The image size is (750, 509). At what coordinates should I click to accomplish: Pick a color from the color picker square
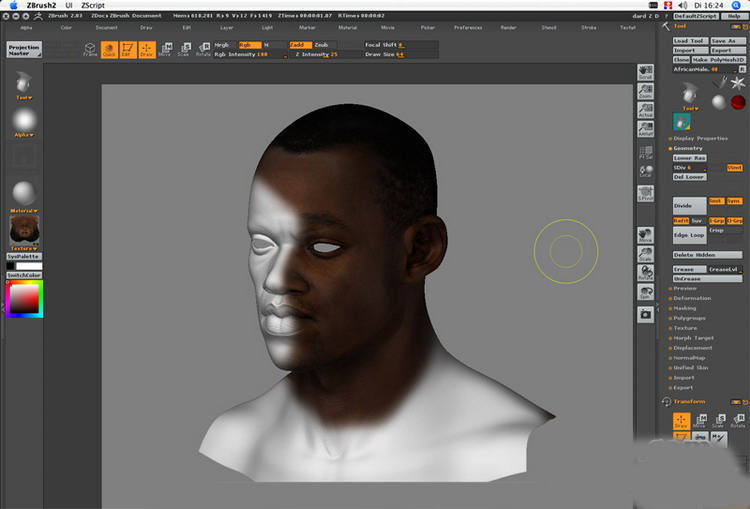(x=24, y=300)
